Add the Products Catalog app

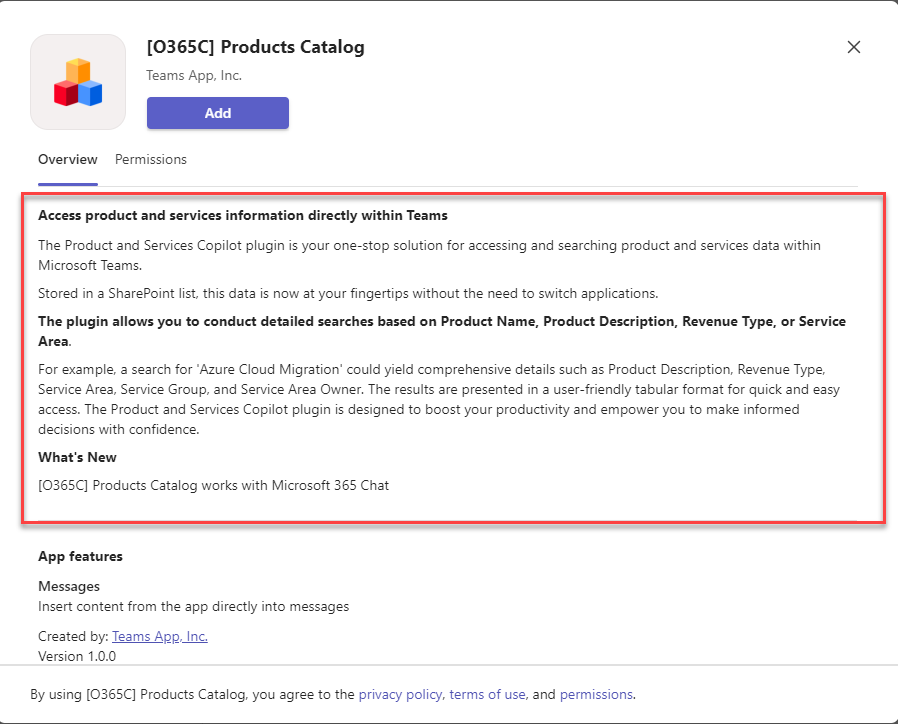[x=218, y=113]
